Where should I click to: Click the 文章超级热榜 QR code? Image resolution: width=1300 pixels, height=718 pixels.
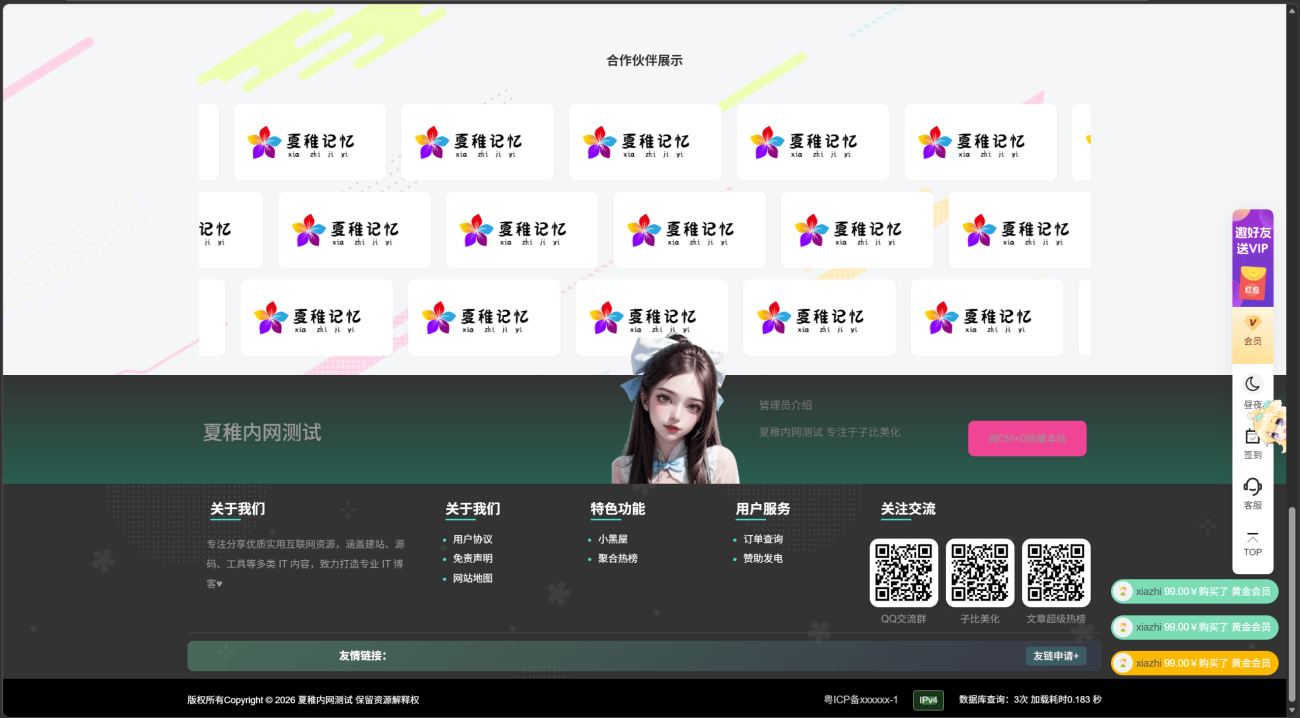pos(1055,573)
